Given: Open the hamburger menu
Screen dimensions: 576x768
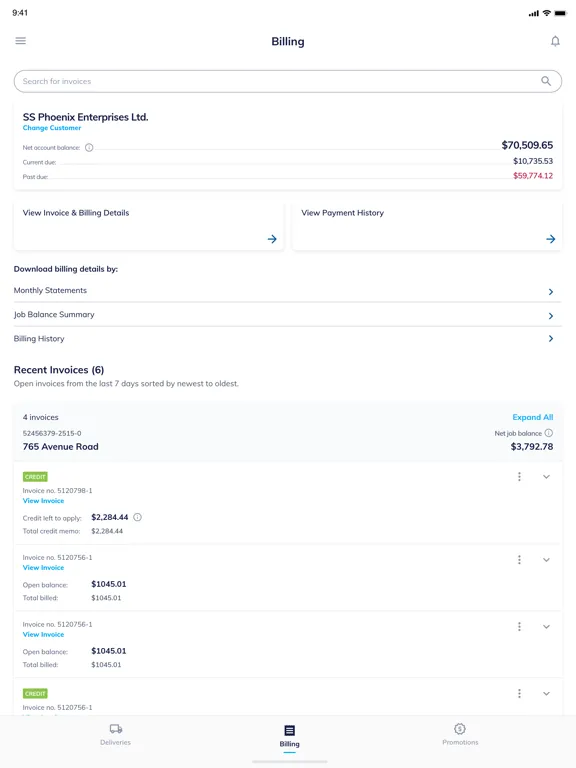Looking at the screenshot, I should (21, 41).
